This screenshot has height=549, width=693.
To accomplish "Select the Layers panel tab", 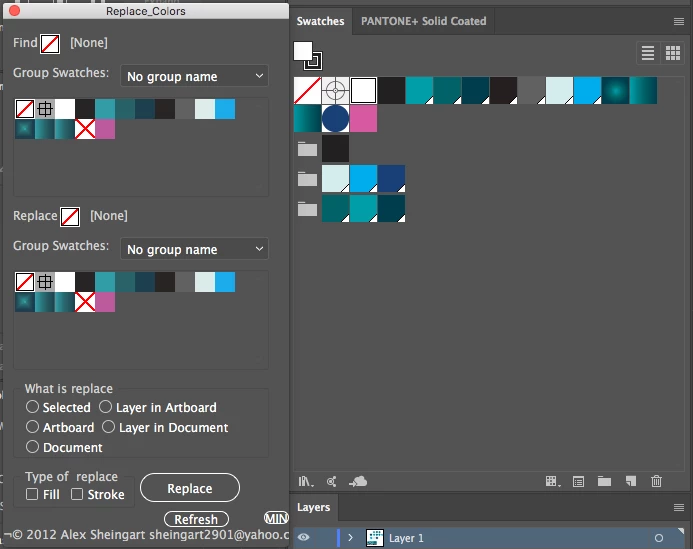I will point(313,507).
